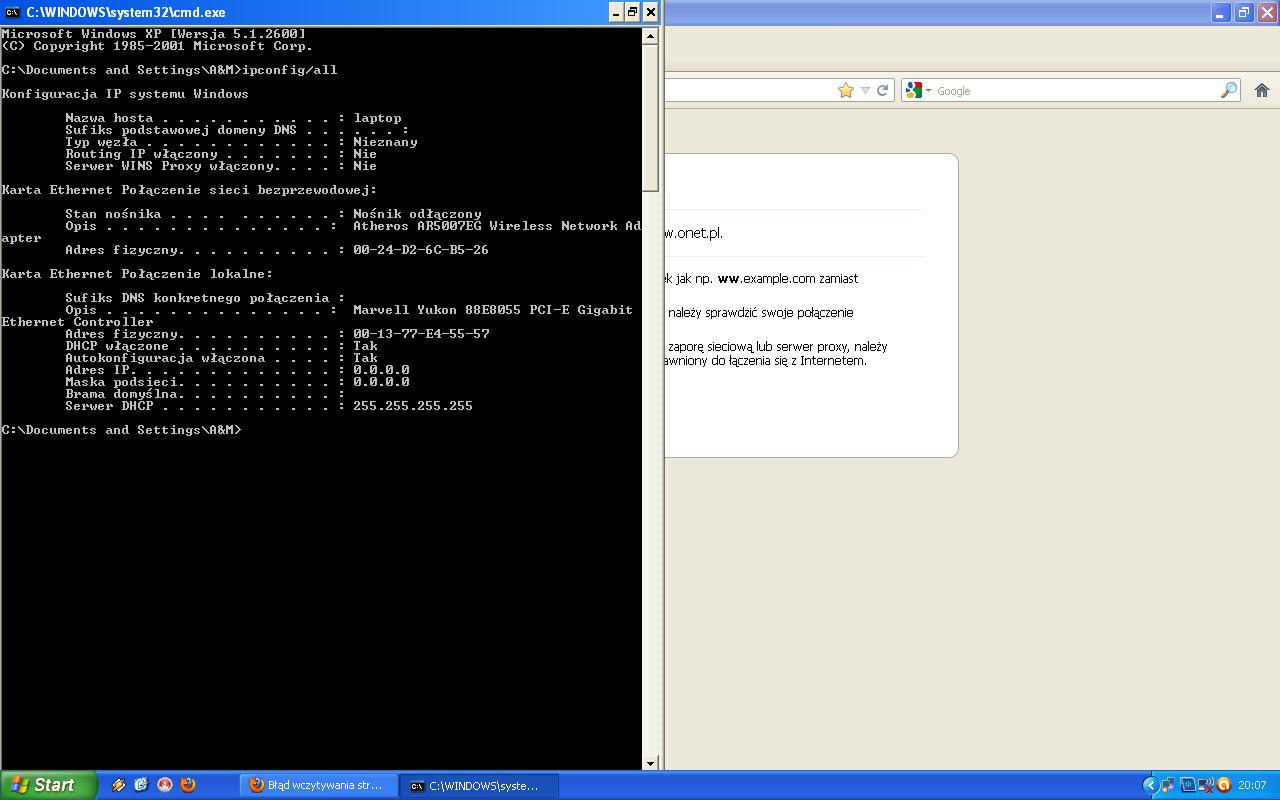Bookmark this page with the star icon
Image resolution: width=1280 pixels, height=800 pixels.
coord(846,90)
